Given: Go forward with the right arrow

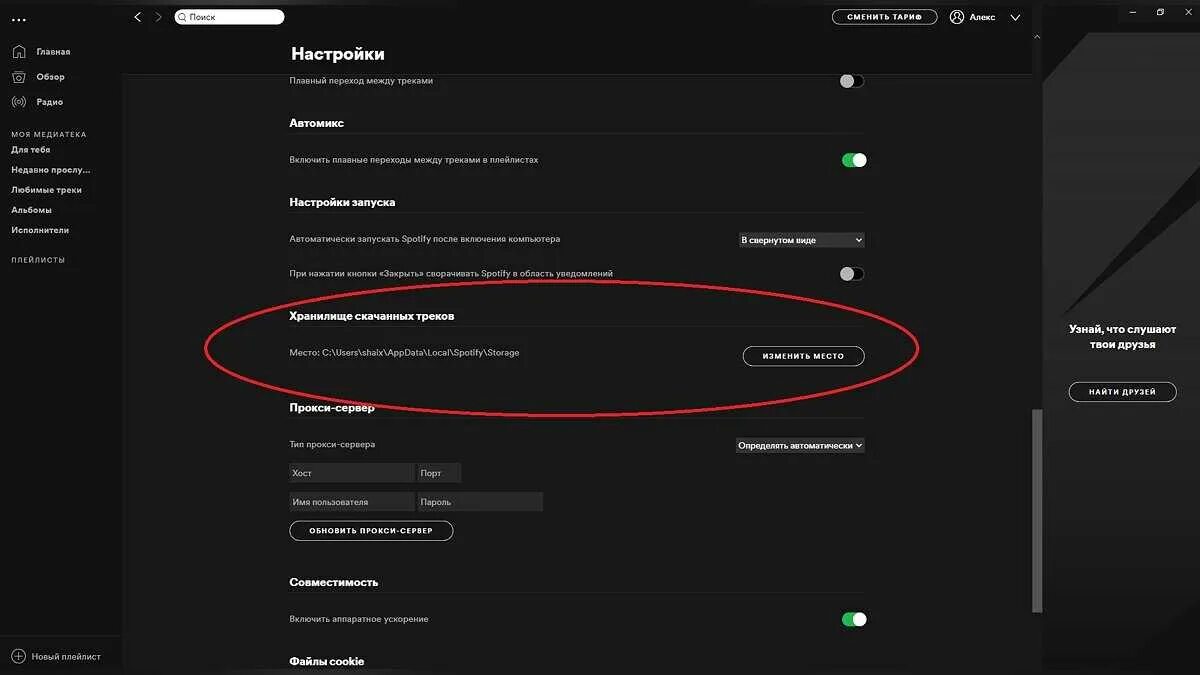Looking at the screenshot, I should tap(158, 17).
